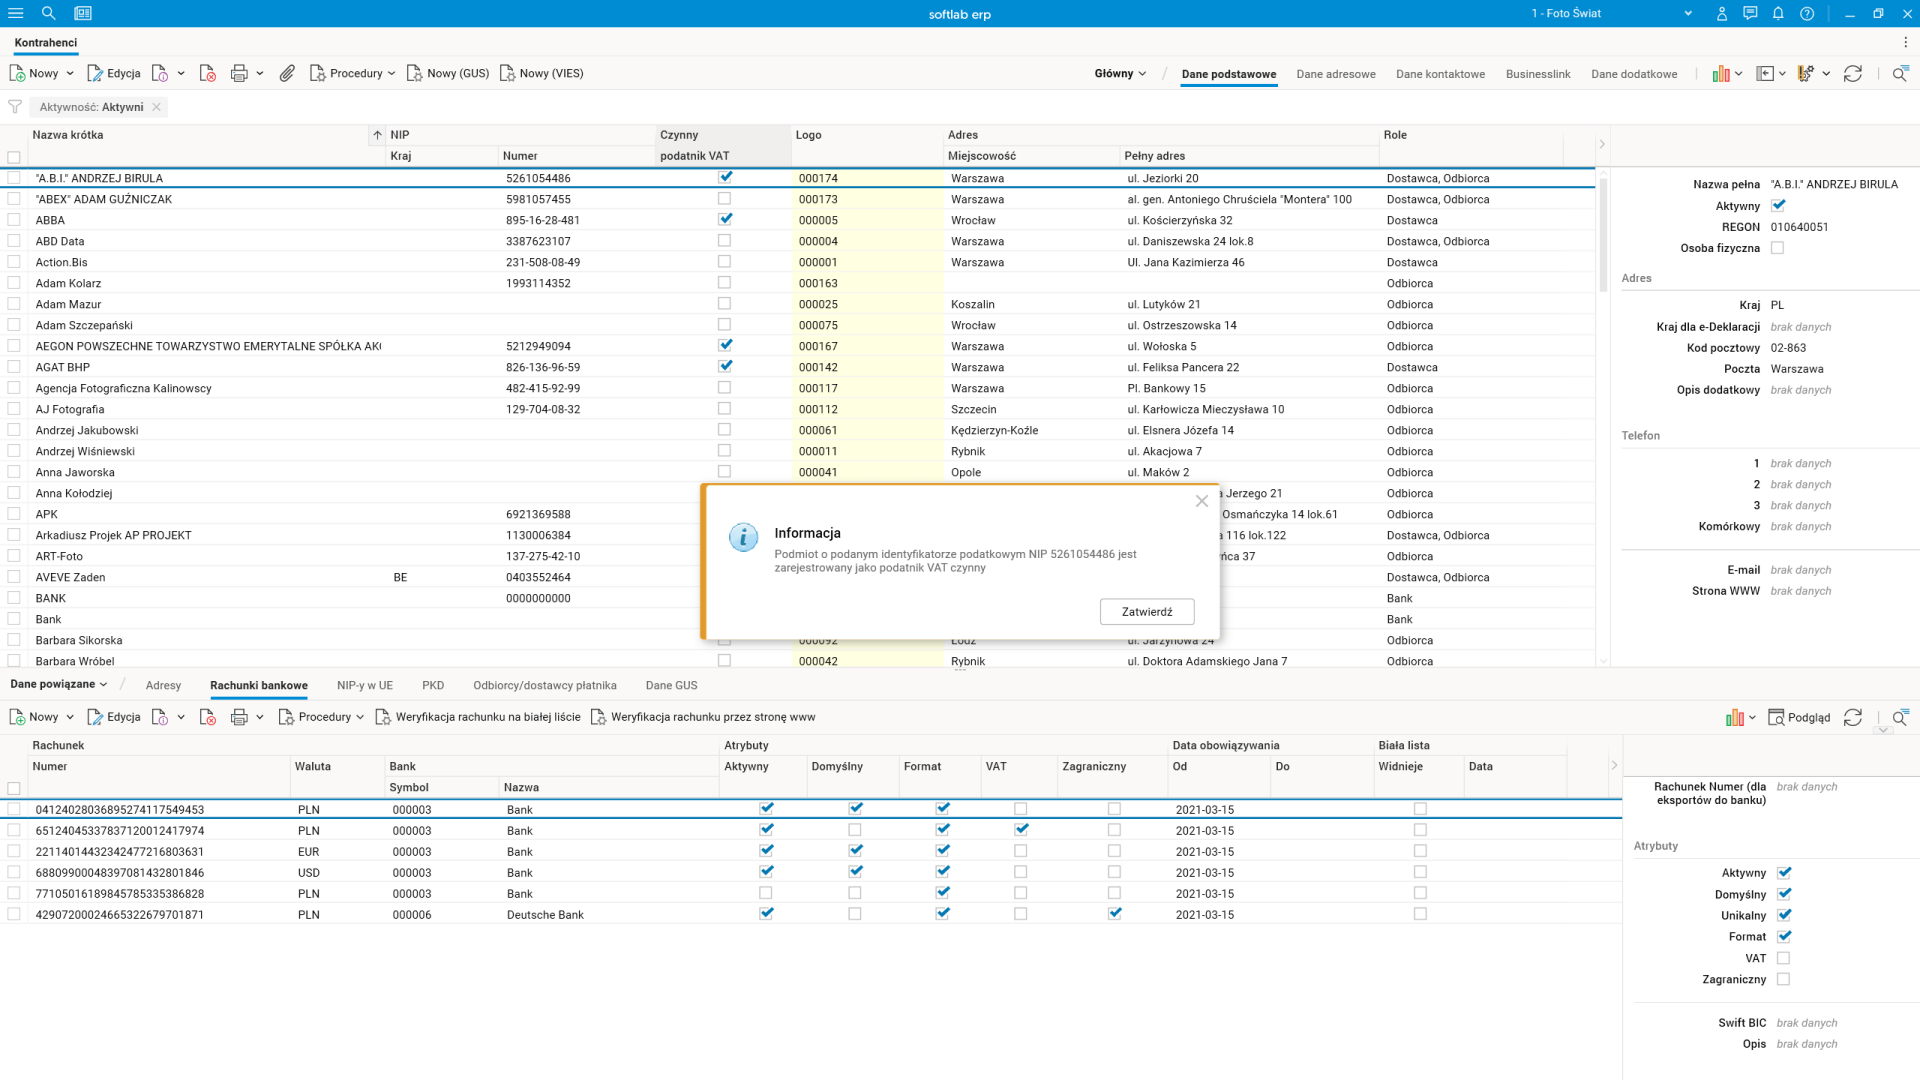
Task: Switch to Dane adresowe tab
Action: coord(1335,74)
